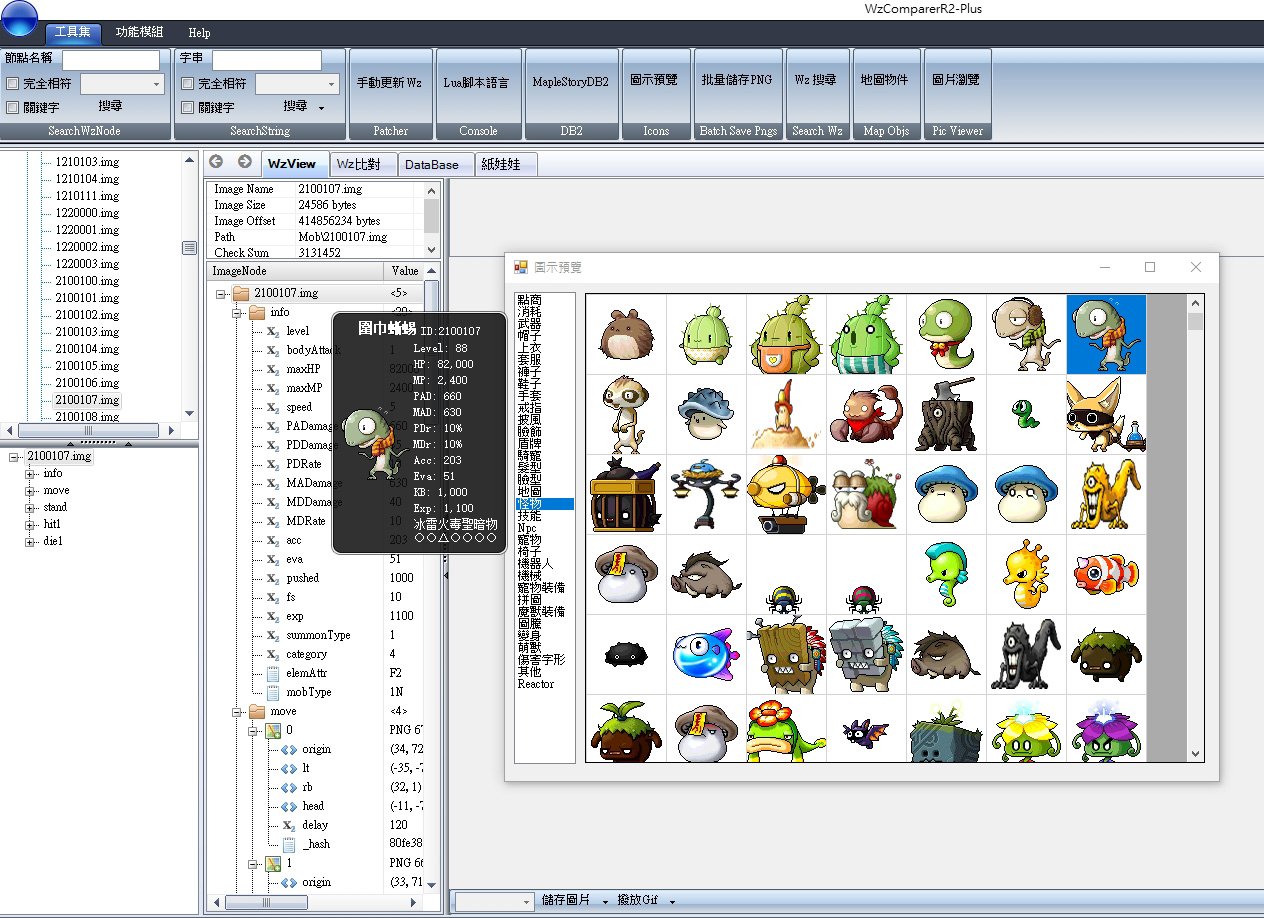Select the street lamp with bird nest thumbnail
The image size is (1264, 918).
pyautogui.click(x=706, y=494)
